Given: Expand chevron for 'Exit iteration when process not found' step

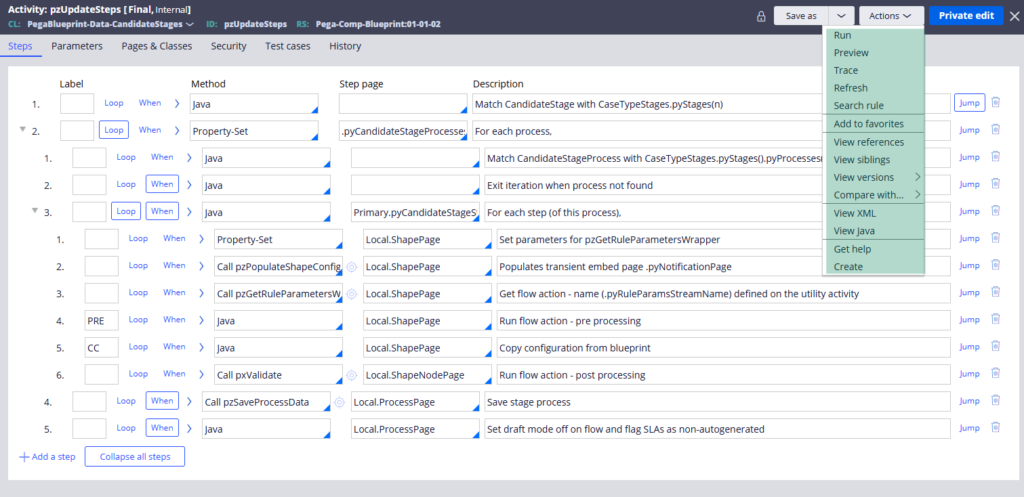Looking at the screenshot, I should (189, 185).
